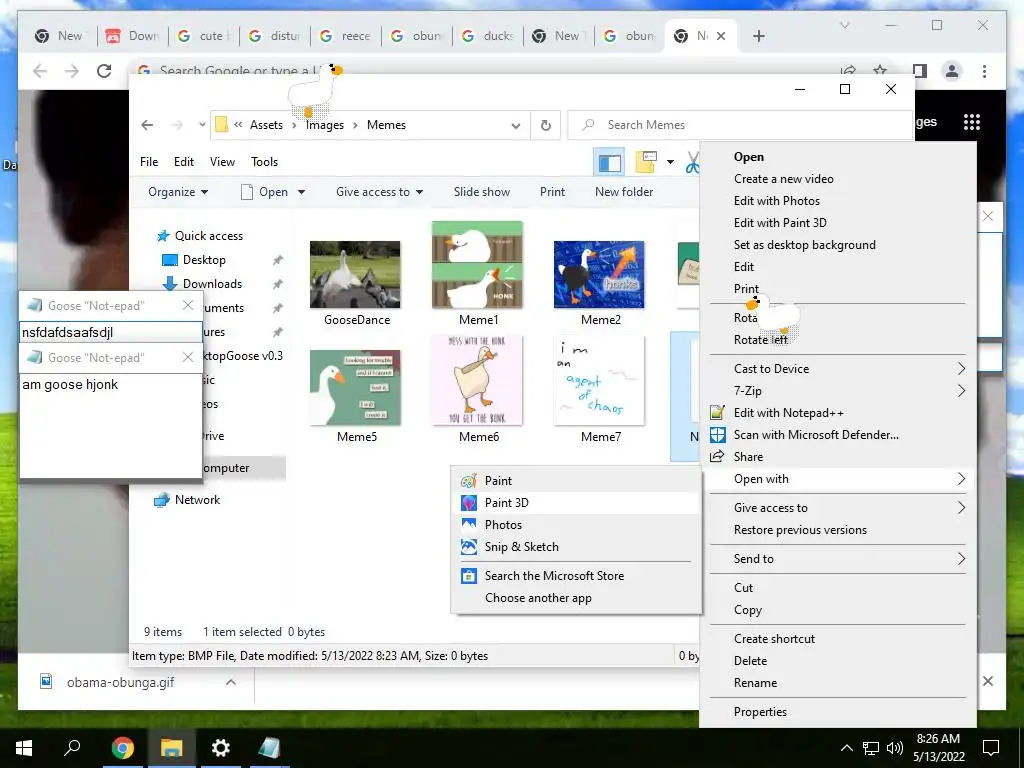Select Network in navigation pane
Image resolution: width=1024 pixels, height=768 pixels.
tap(197, 500)
